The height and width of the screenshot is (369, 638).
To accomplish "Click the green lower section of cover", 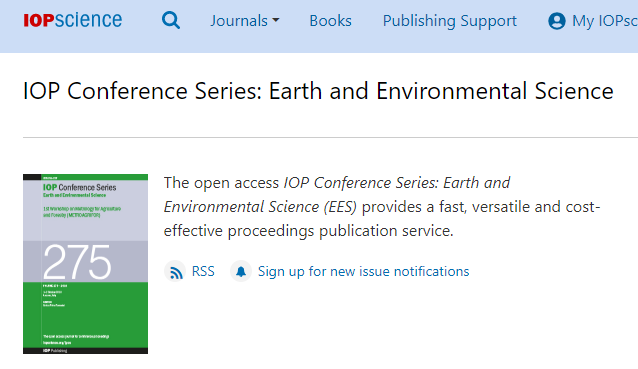I will (85, 315).
